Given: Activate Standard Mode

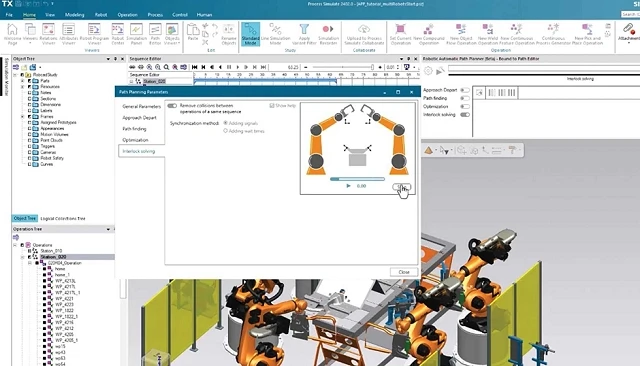Looking at the screenshot, I should tap(250, 34).
